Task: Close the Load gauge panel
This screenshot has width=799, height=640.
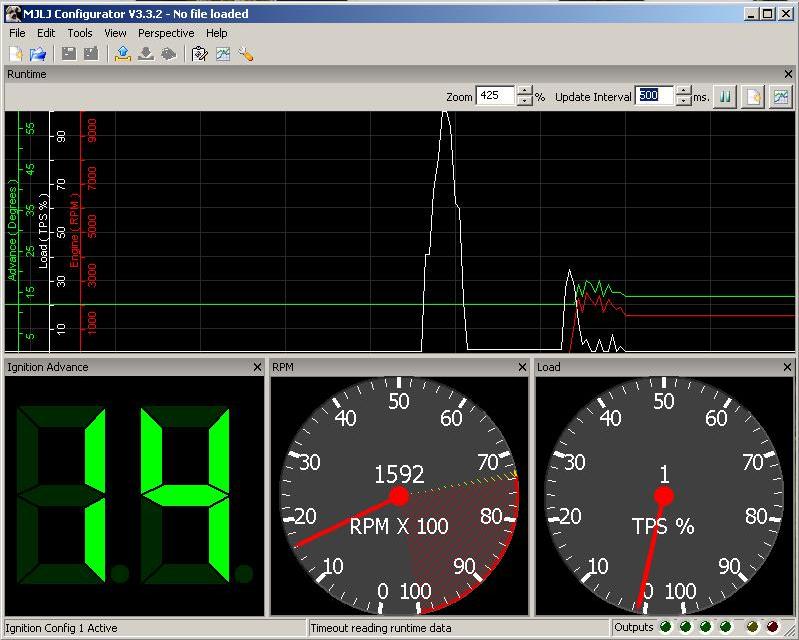Action: tap(787, 367)
